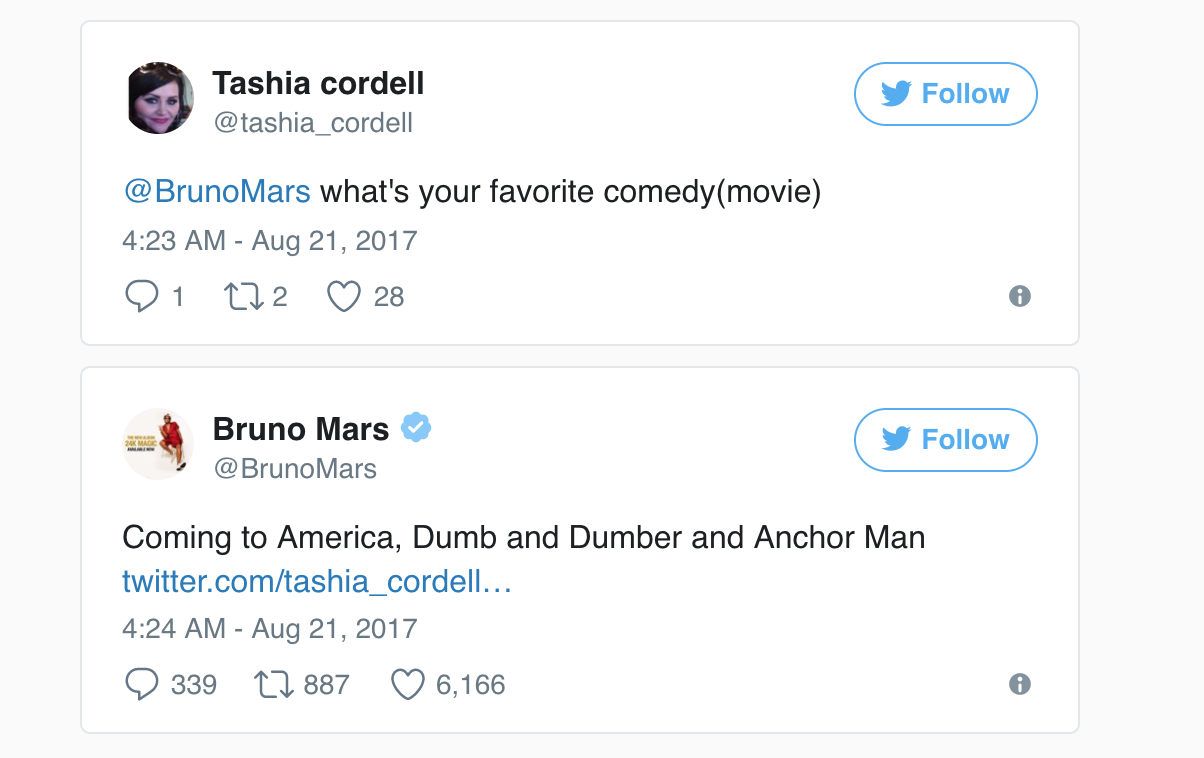
Task: Open the @BrunoMars mention link
Action: [216, 191]
